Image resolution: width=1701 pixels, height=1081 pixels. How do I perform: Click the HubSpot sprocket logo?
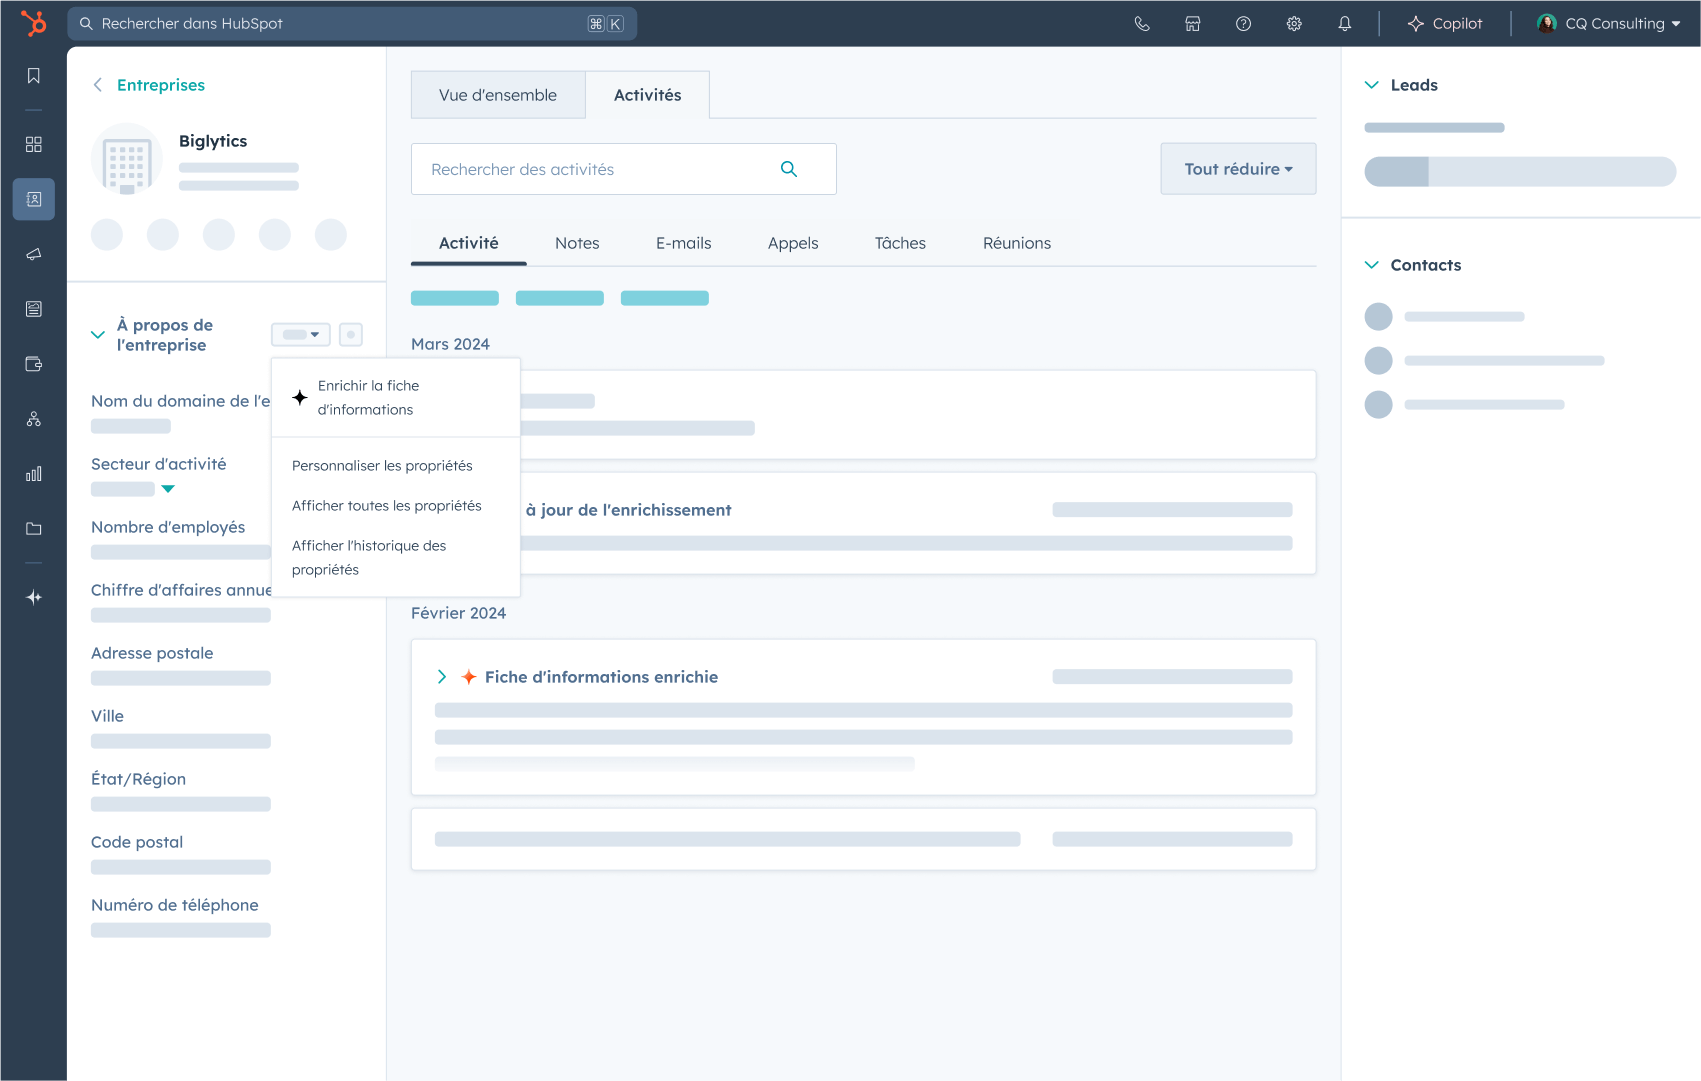click(34, 23)
